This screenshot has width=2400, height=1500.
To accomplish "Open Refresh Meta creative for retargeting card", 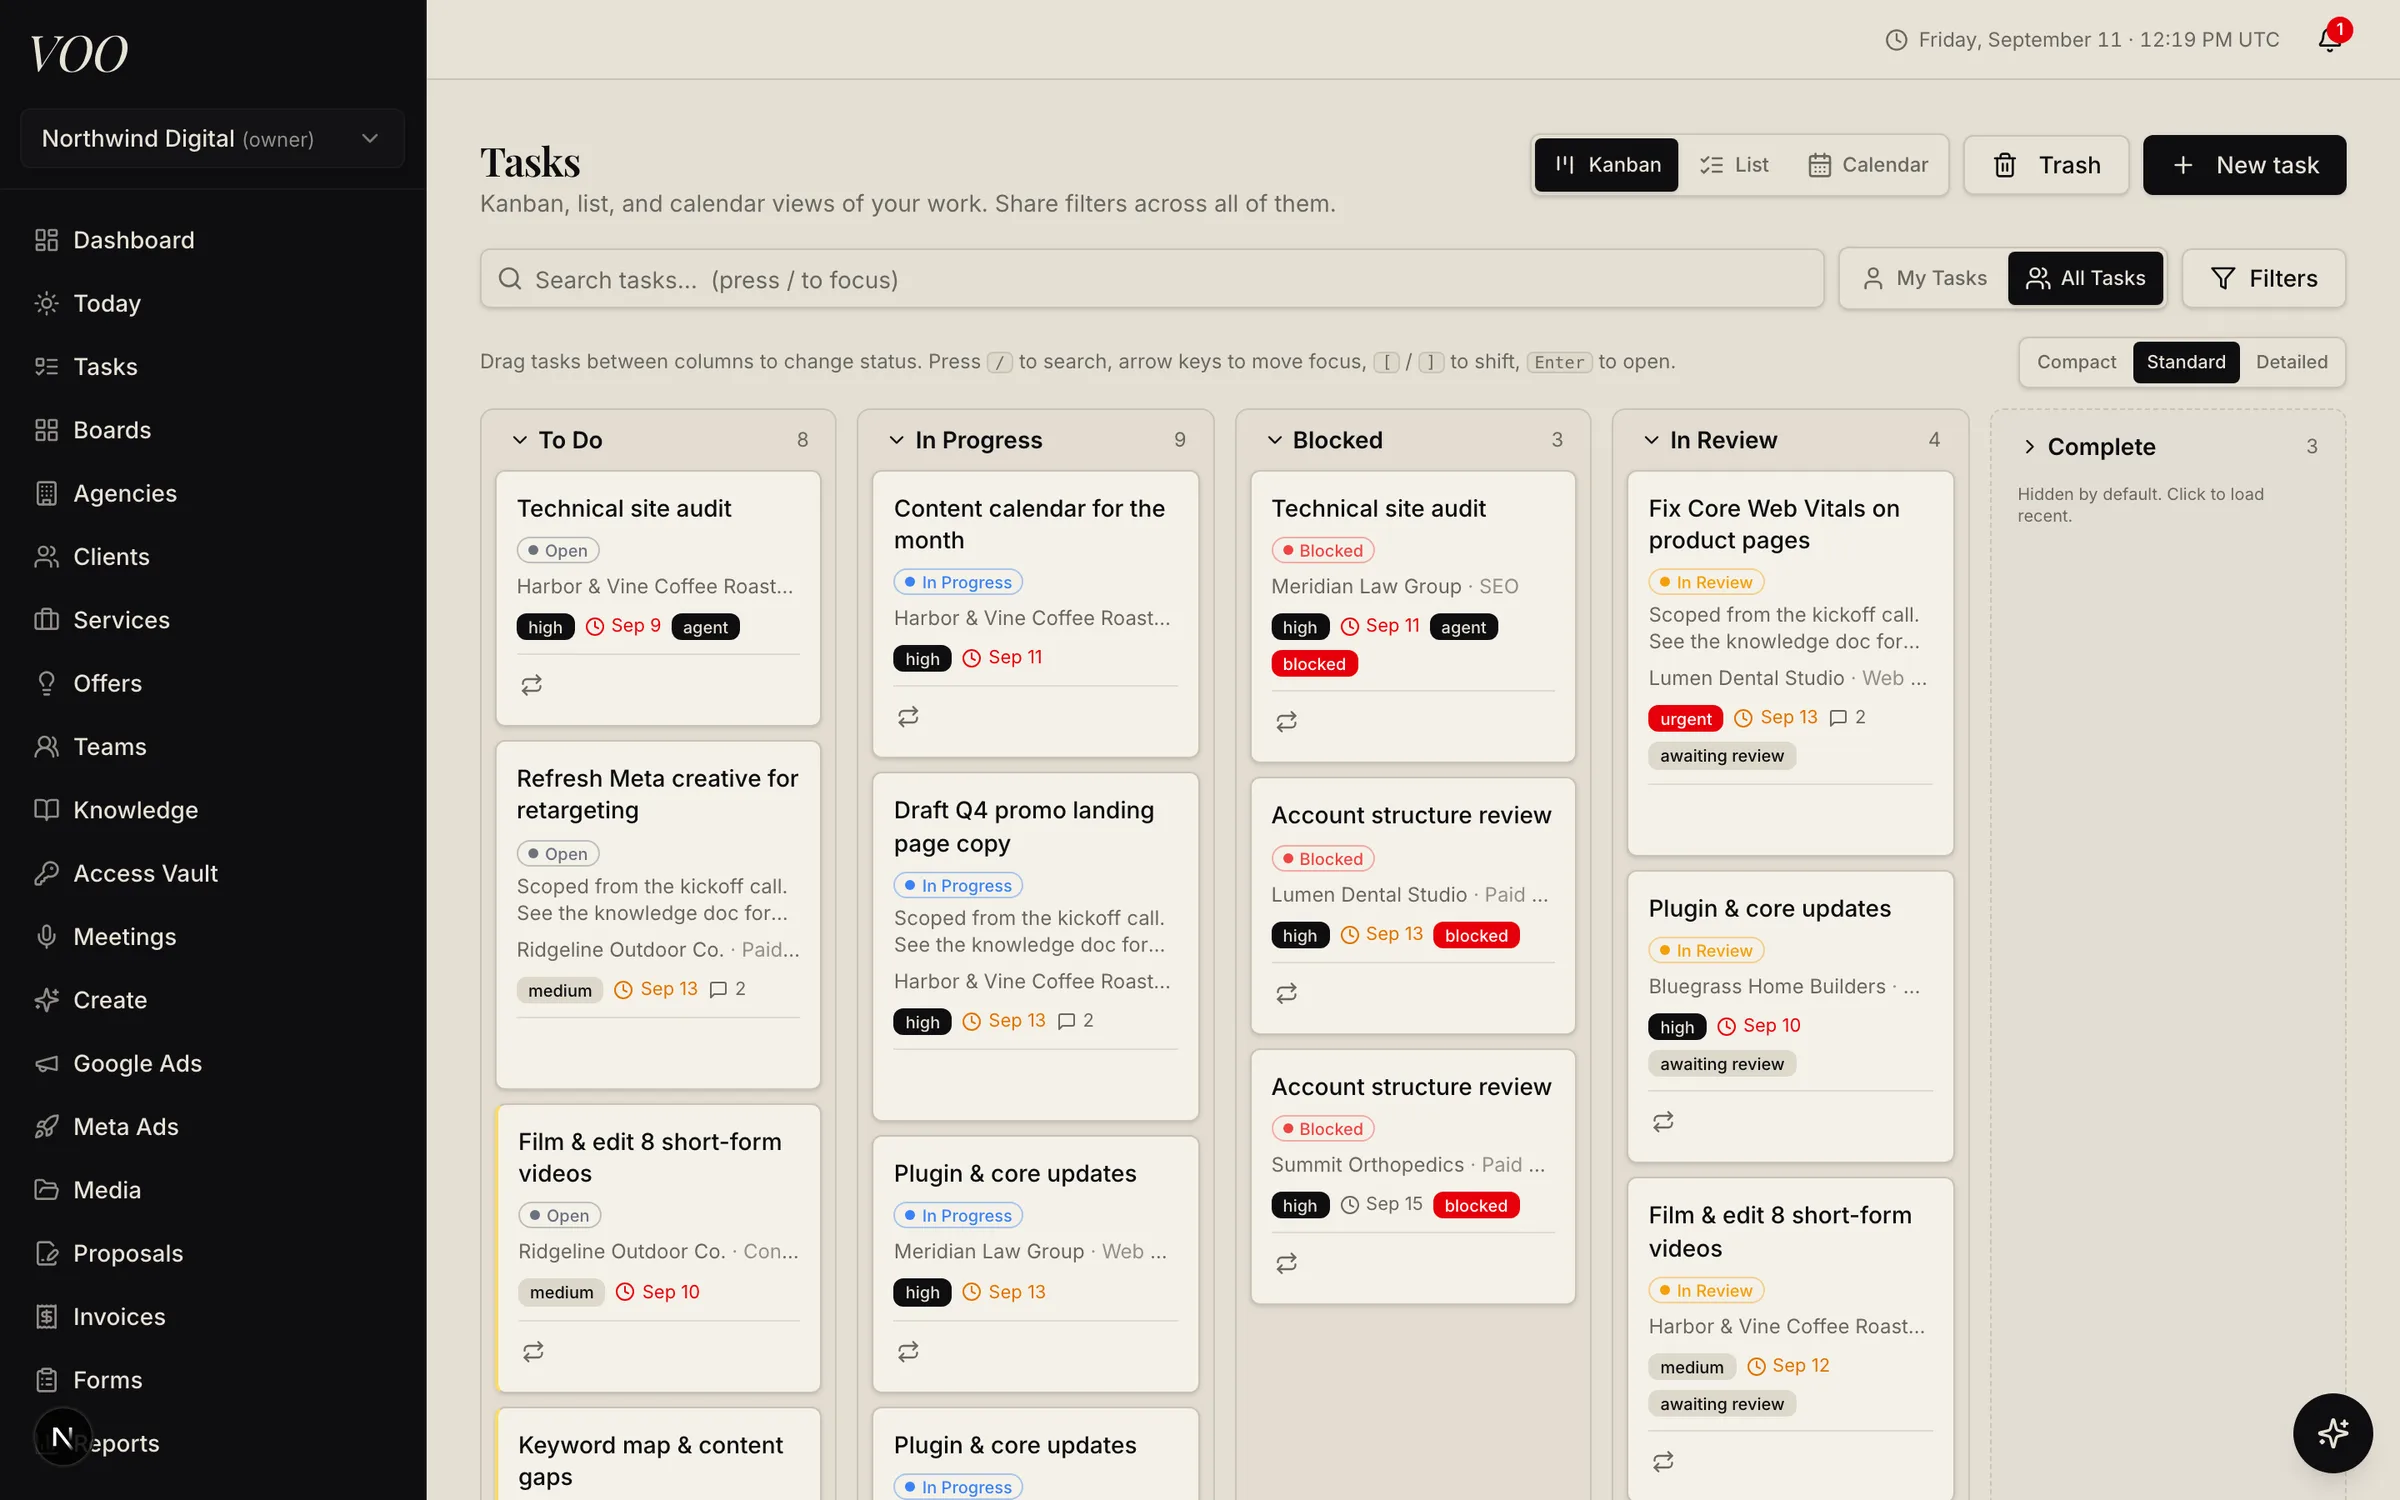I will point(658,915).
